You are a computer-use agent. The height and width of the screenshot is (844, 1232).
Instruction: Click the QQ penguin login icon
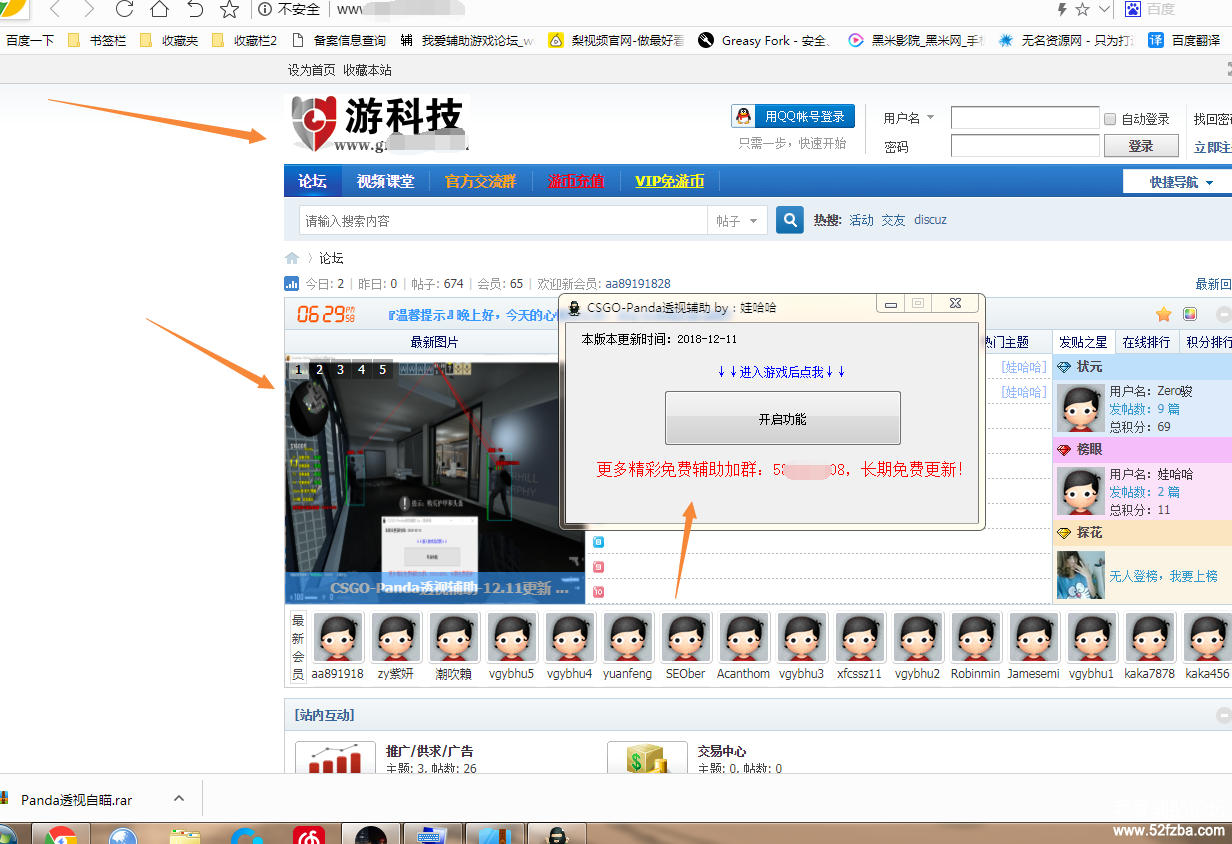744,117
